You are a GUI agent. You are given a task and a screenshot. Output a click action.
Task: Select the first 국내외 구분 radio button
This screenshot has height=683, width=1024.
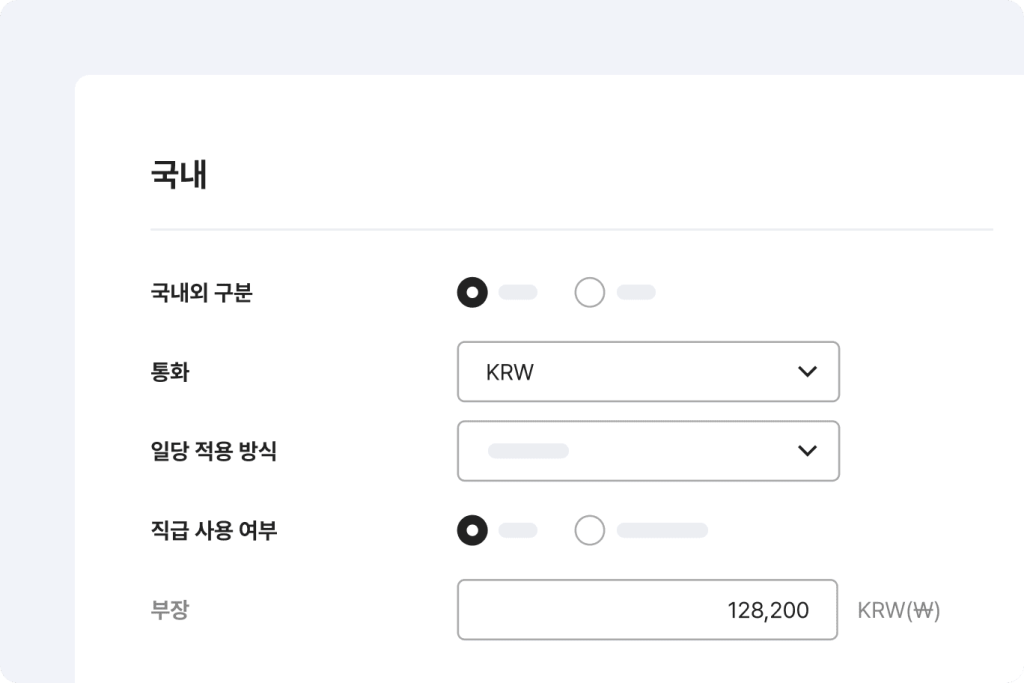[472, 293]
